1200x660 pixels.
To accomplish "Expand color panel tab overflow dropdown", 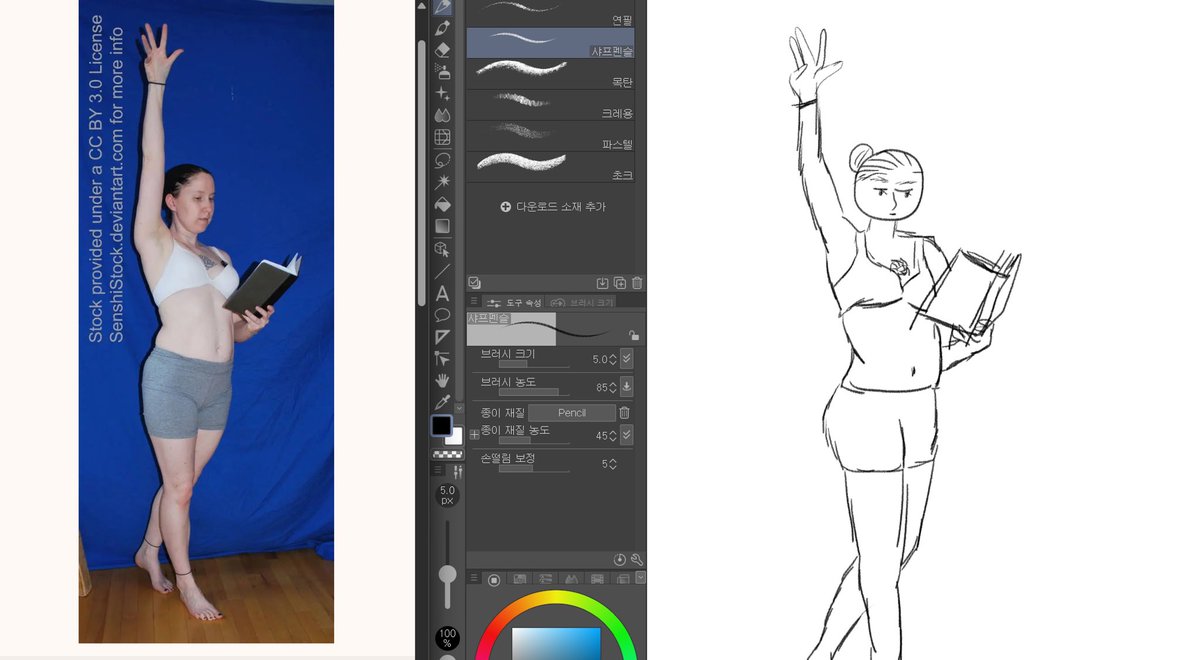I will point(640,577).
